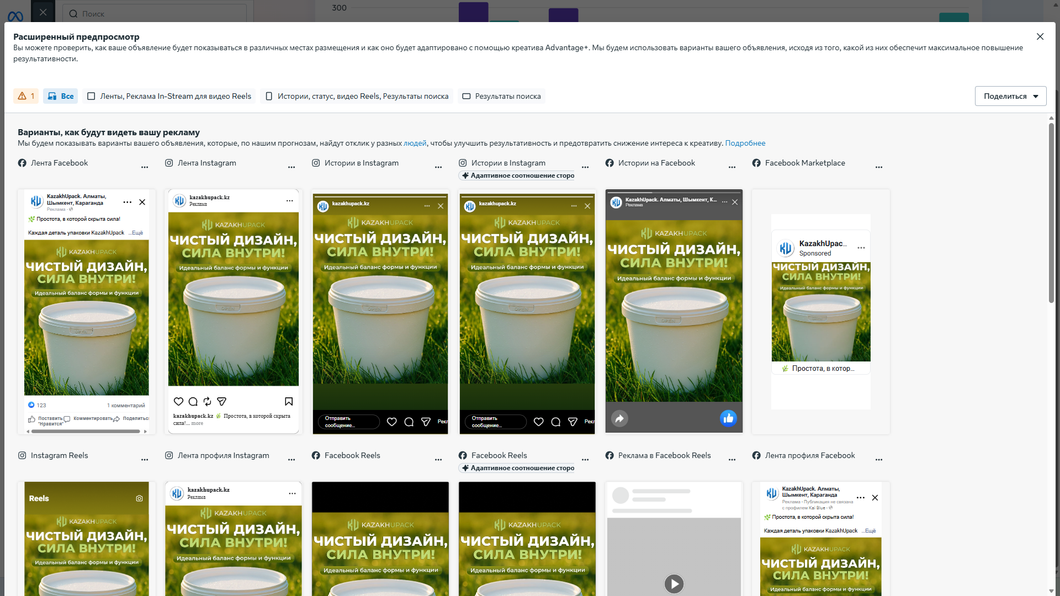Close the Расширенный предпросмотр dialog
The height and width of the screenshot is (596, 1060).
pyautogui.click(x=1040, y=36)
